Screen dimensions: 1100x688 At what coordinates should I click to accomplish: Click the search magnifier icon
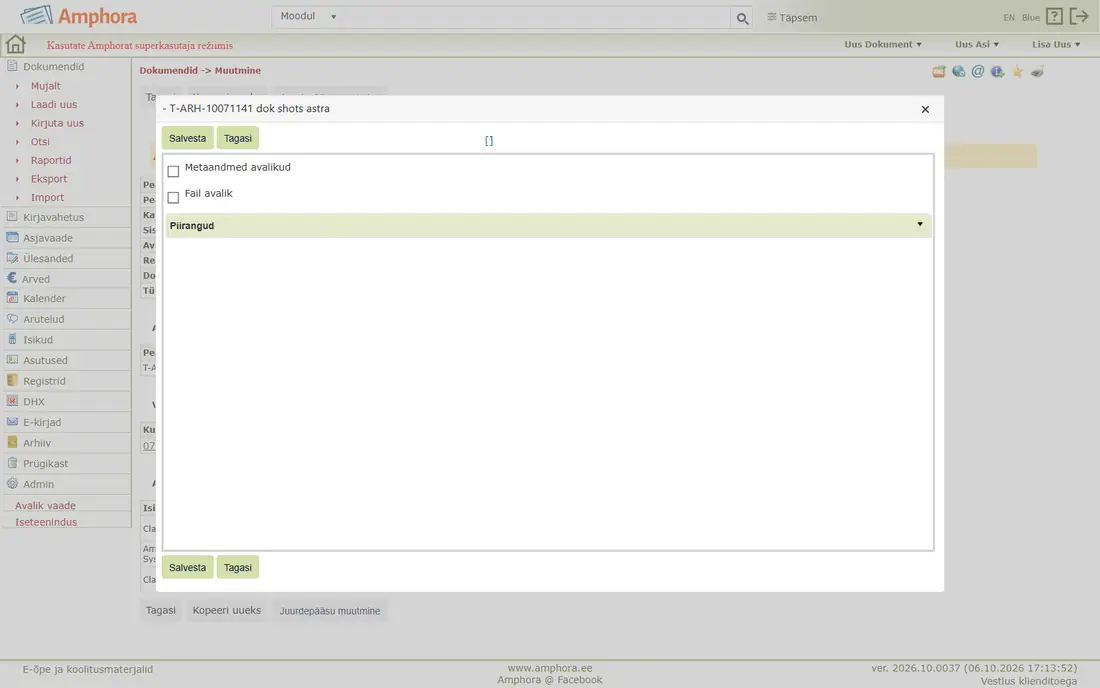[x=742, y=18]
